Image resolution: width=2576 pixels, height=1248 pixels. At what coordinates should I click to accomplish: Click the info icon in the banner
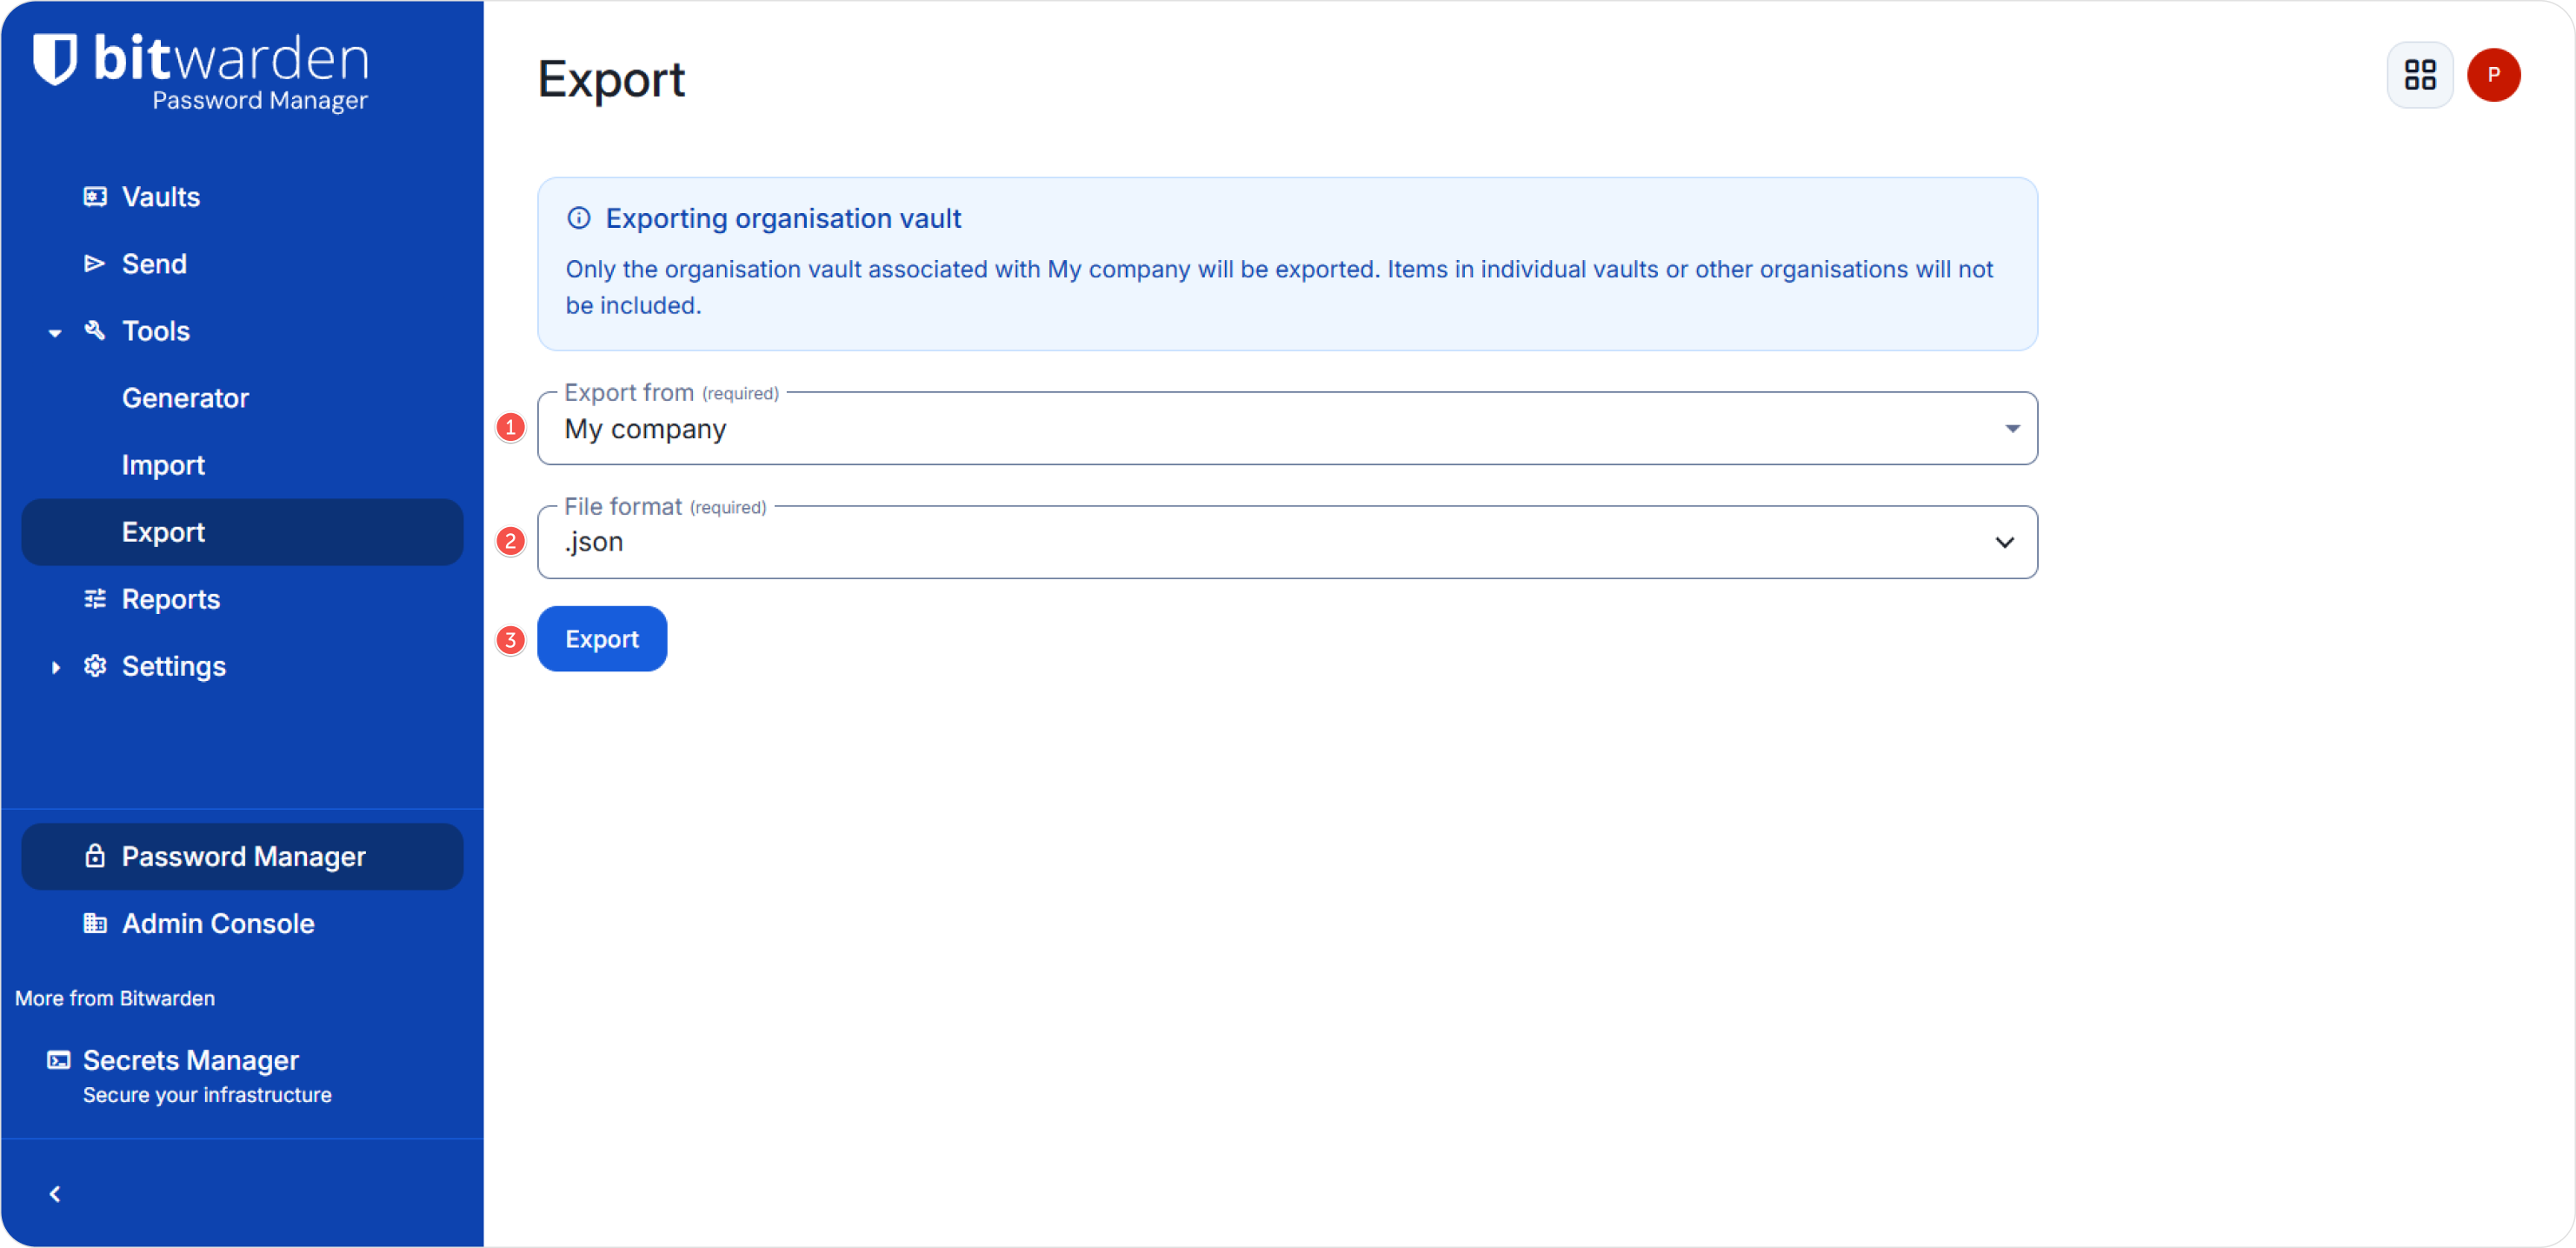578,217
